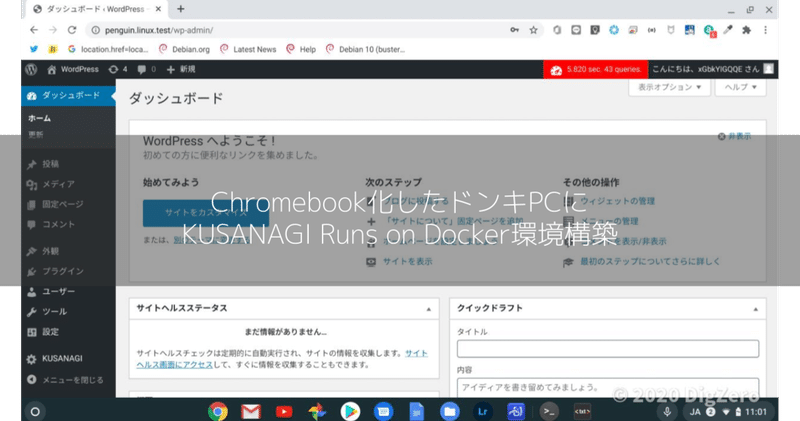
Task: Collapse the サイトヘルスステータス panel
Action: point(429,309)
